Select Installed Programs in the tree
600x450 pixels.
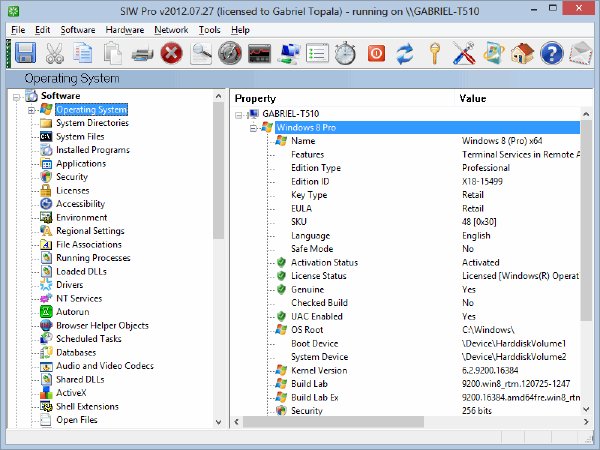tap(93, 150)
